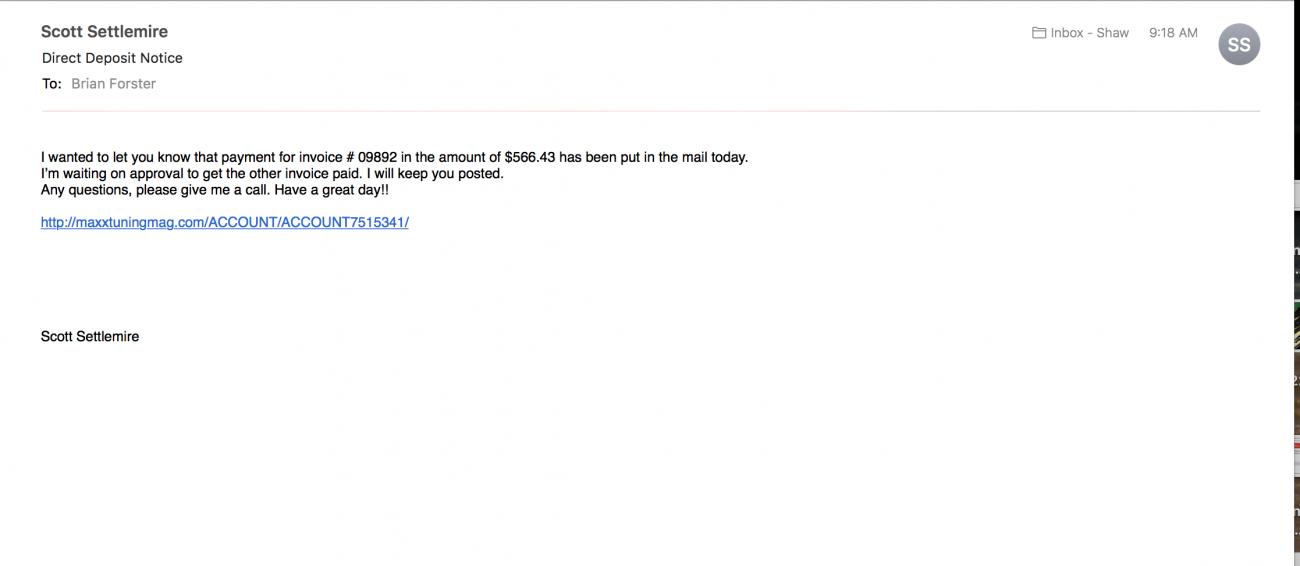Viewport: 1300px width, 566px height.
Task: Click the phrase "put in the mail today"
Action: tap(677, 157)
